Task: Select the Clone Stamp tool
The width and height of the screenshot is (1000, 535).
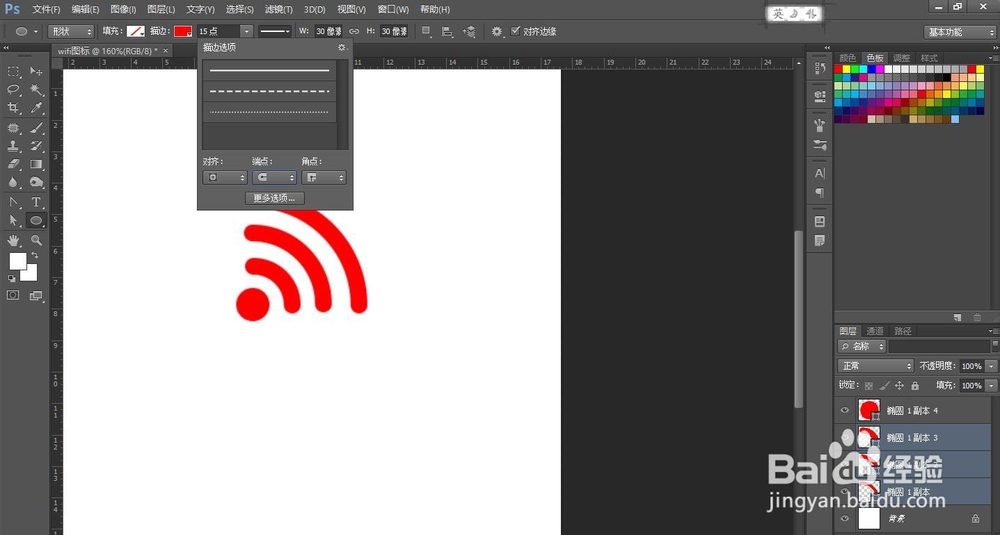Action: 13,146
